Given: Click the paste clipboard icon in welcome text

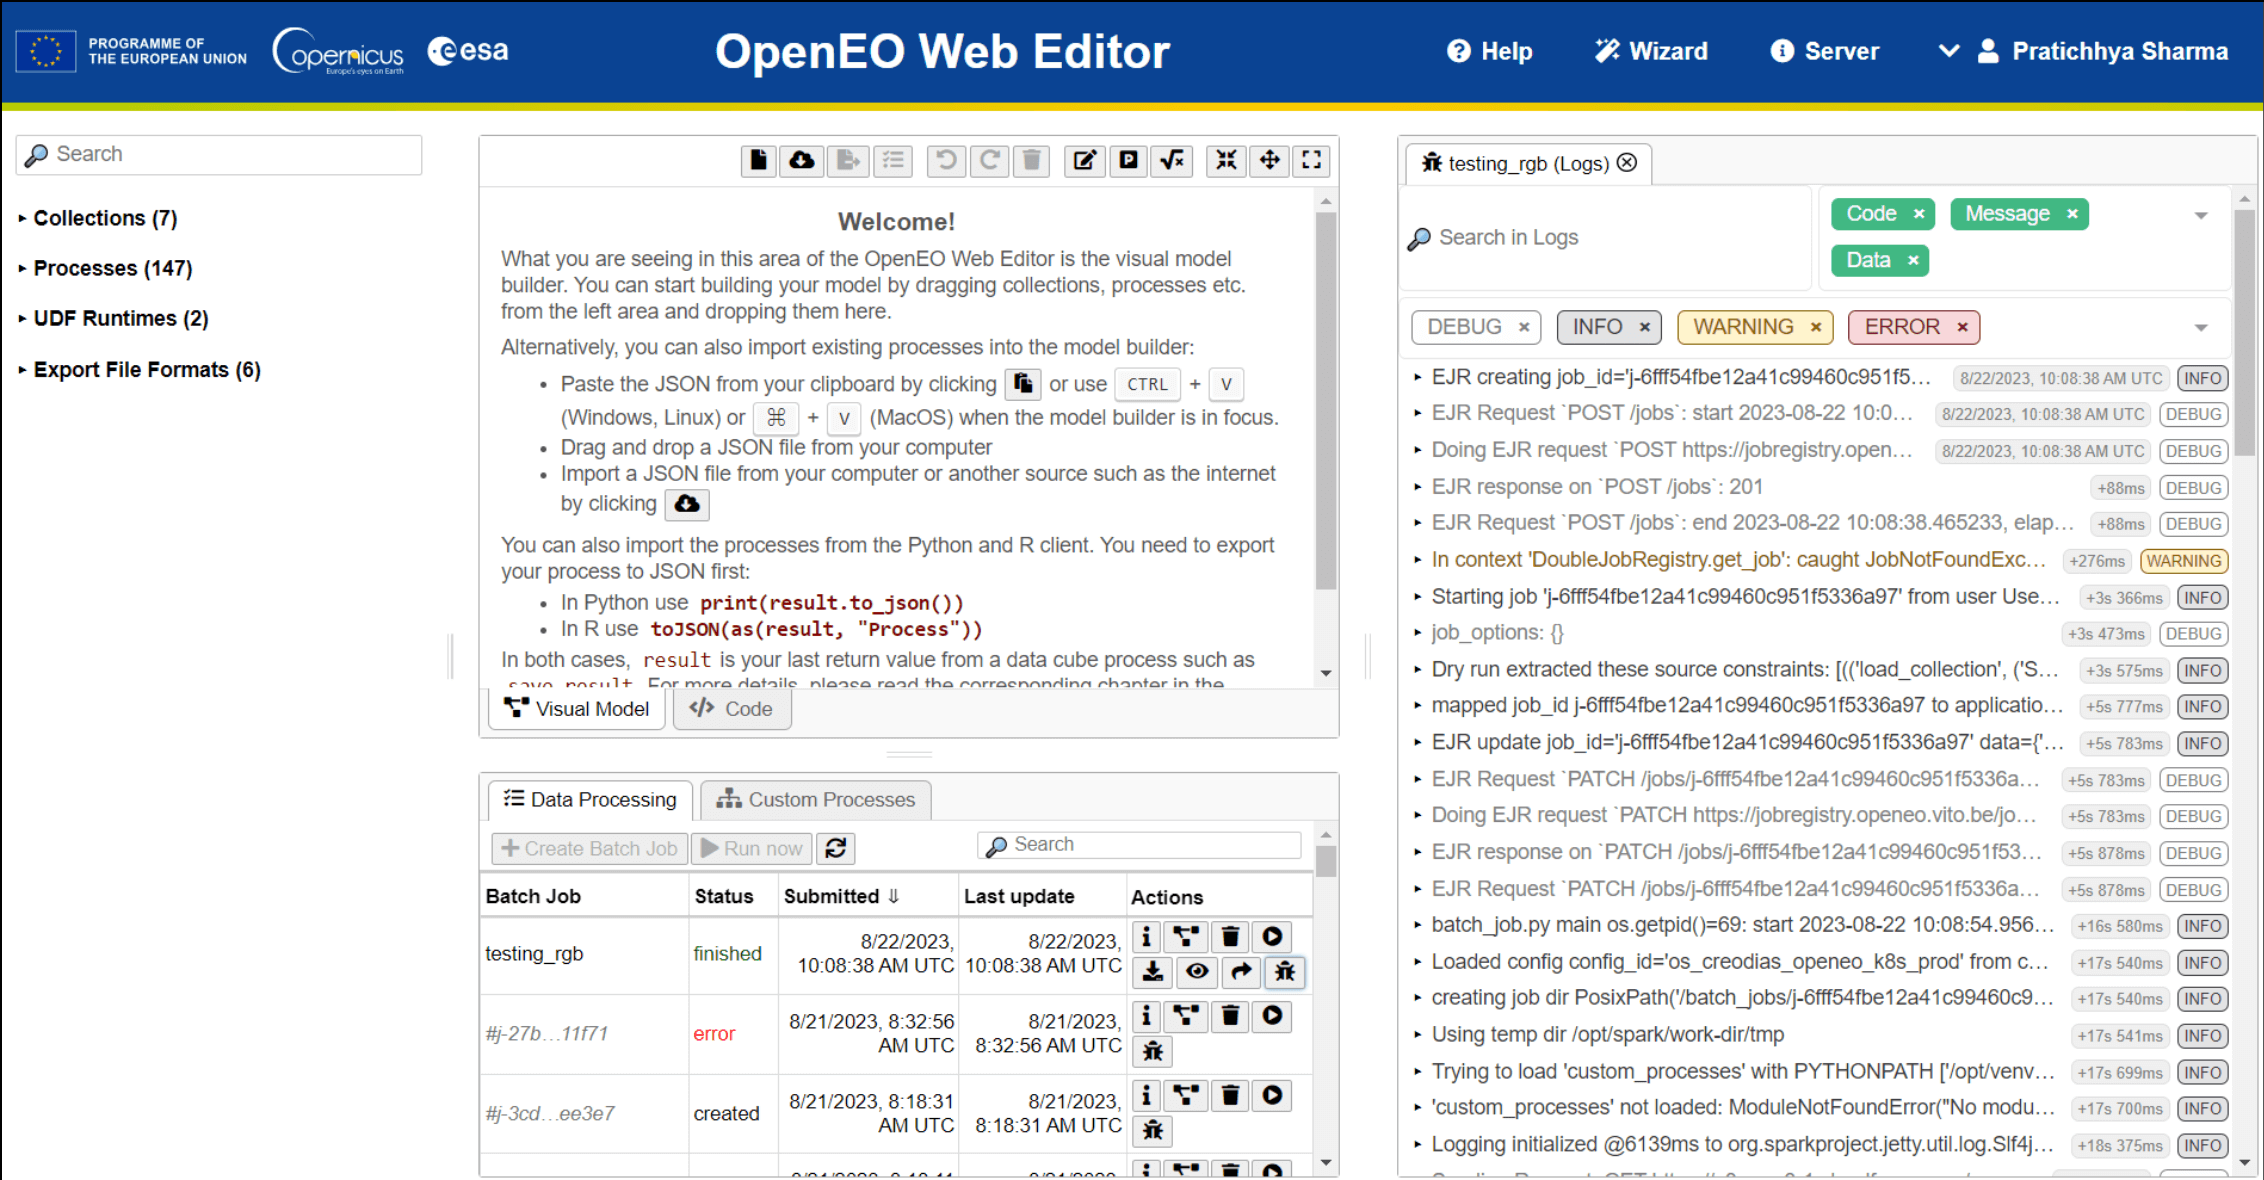Looking at the screenshot, I should [1023, 384].
